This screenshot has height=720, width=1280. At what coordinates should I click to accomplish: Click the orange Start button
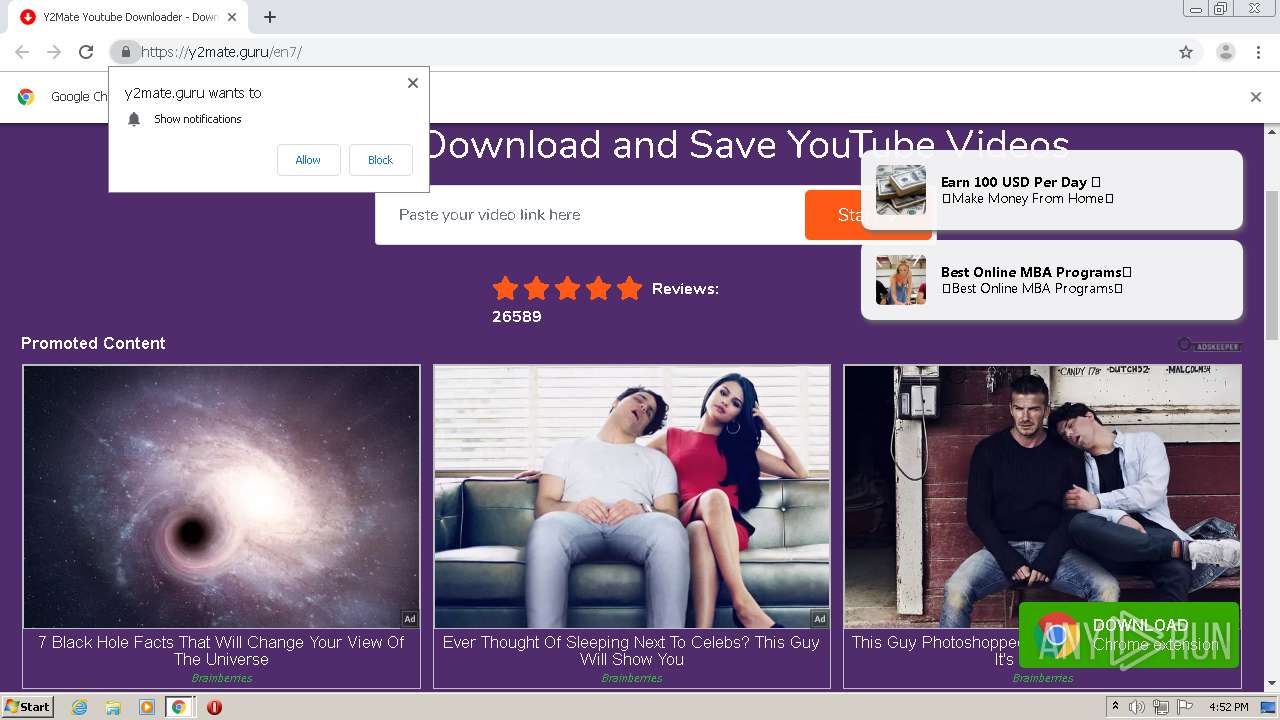832,215
